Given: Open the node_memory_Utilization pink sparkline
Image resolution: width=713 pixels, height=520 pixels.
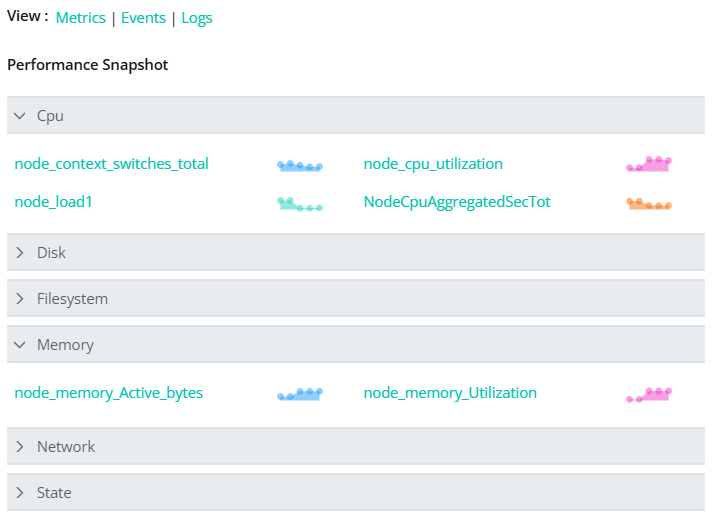Looking at the screenshot, I should point(649,395).
